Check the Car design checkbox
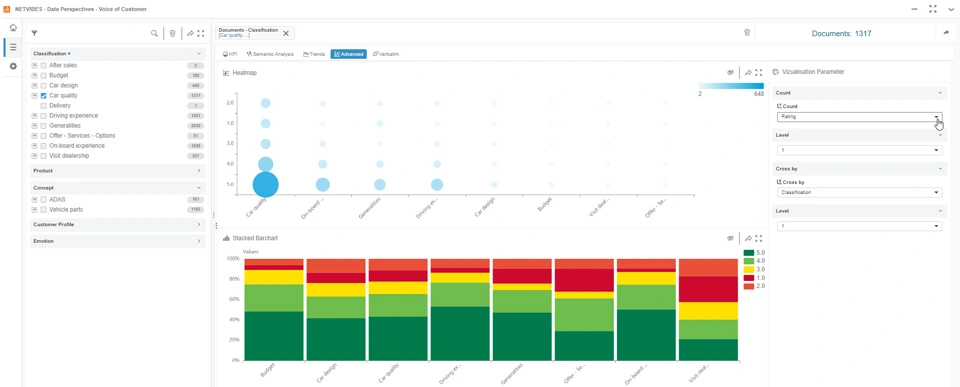This screenshot has height=387, width=960. [43, 86]
